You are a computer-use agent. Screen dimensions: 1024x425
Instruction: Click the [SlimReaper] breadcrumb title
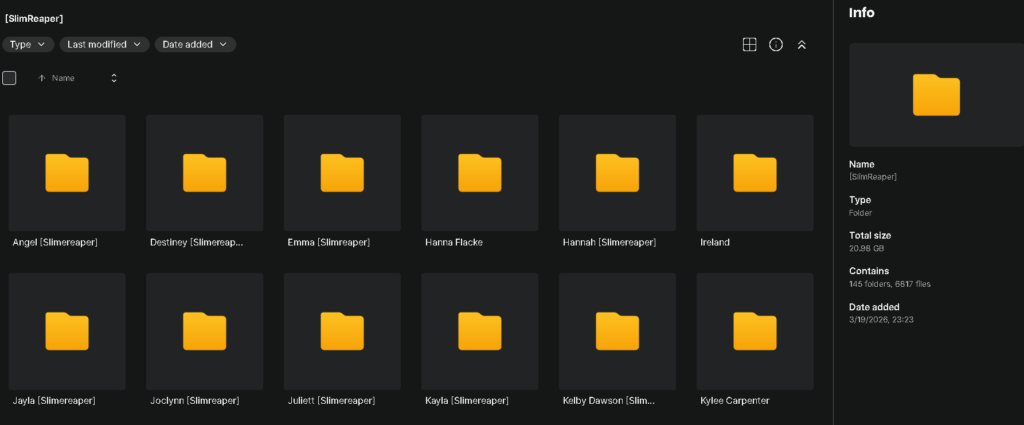coord(33,19)
